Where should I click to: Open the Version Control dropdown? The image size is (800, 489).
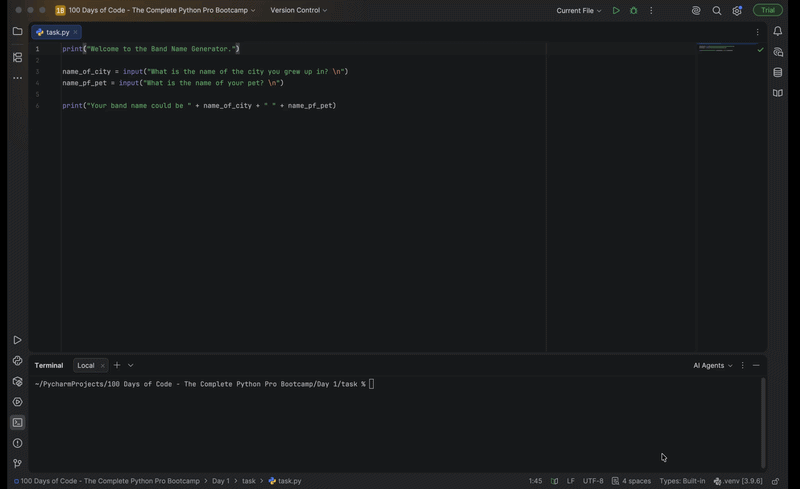coord(298,10)
